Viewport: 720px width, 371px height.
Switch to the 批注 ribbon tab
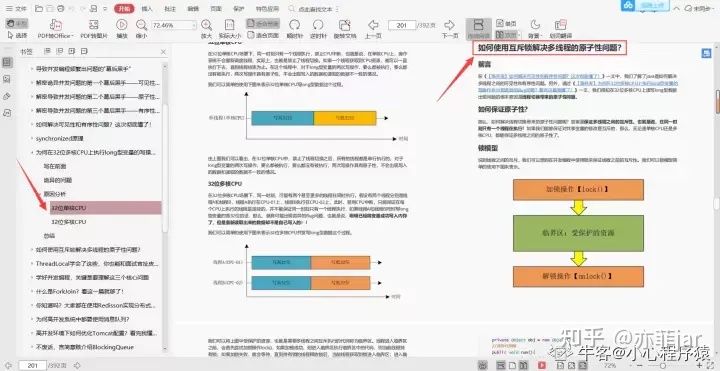click(170, 9)
